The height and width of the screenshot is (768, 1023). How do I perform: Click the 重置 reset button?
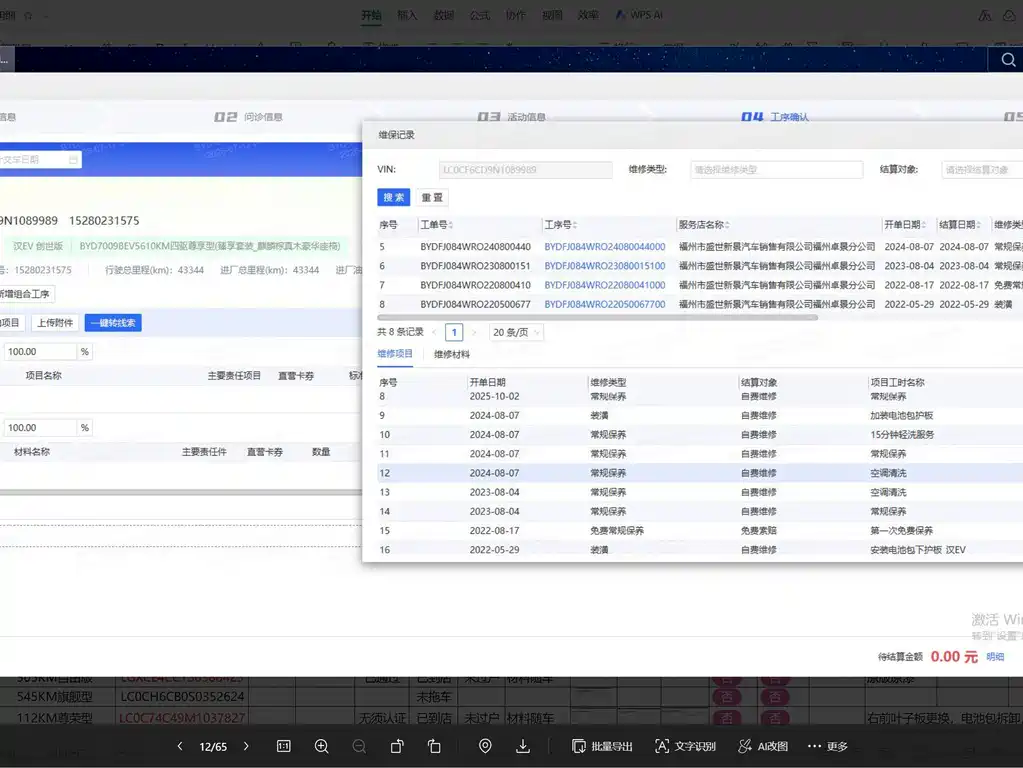pyautogui.click(x=432, y=197)
